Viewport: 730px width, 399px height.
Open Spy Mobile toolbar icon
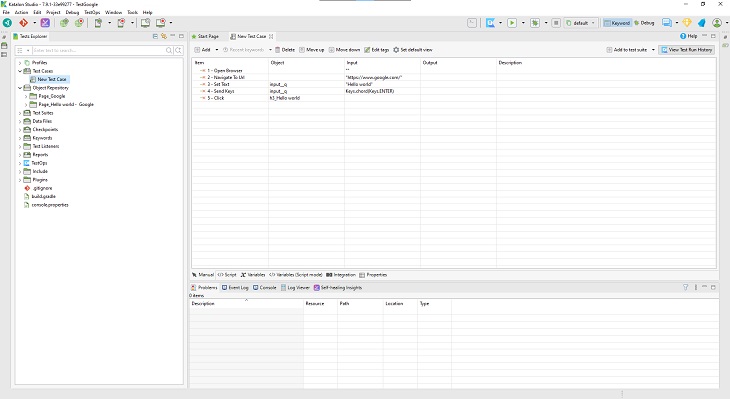[x=98, y=23]
